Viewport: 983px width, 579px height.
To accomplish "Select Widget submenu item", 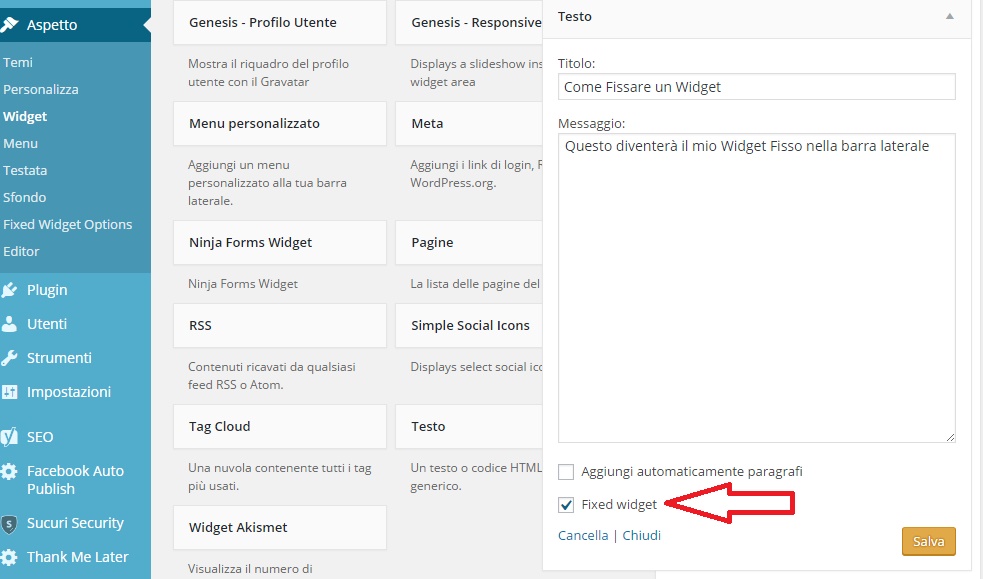I will point(25,116).
